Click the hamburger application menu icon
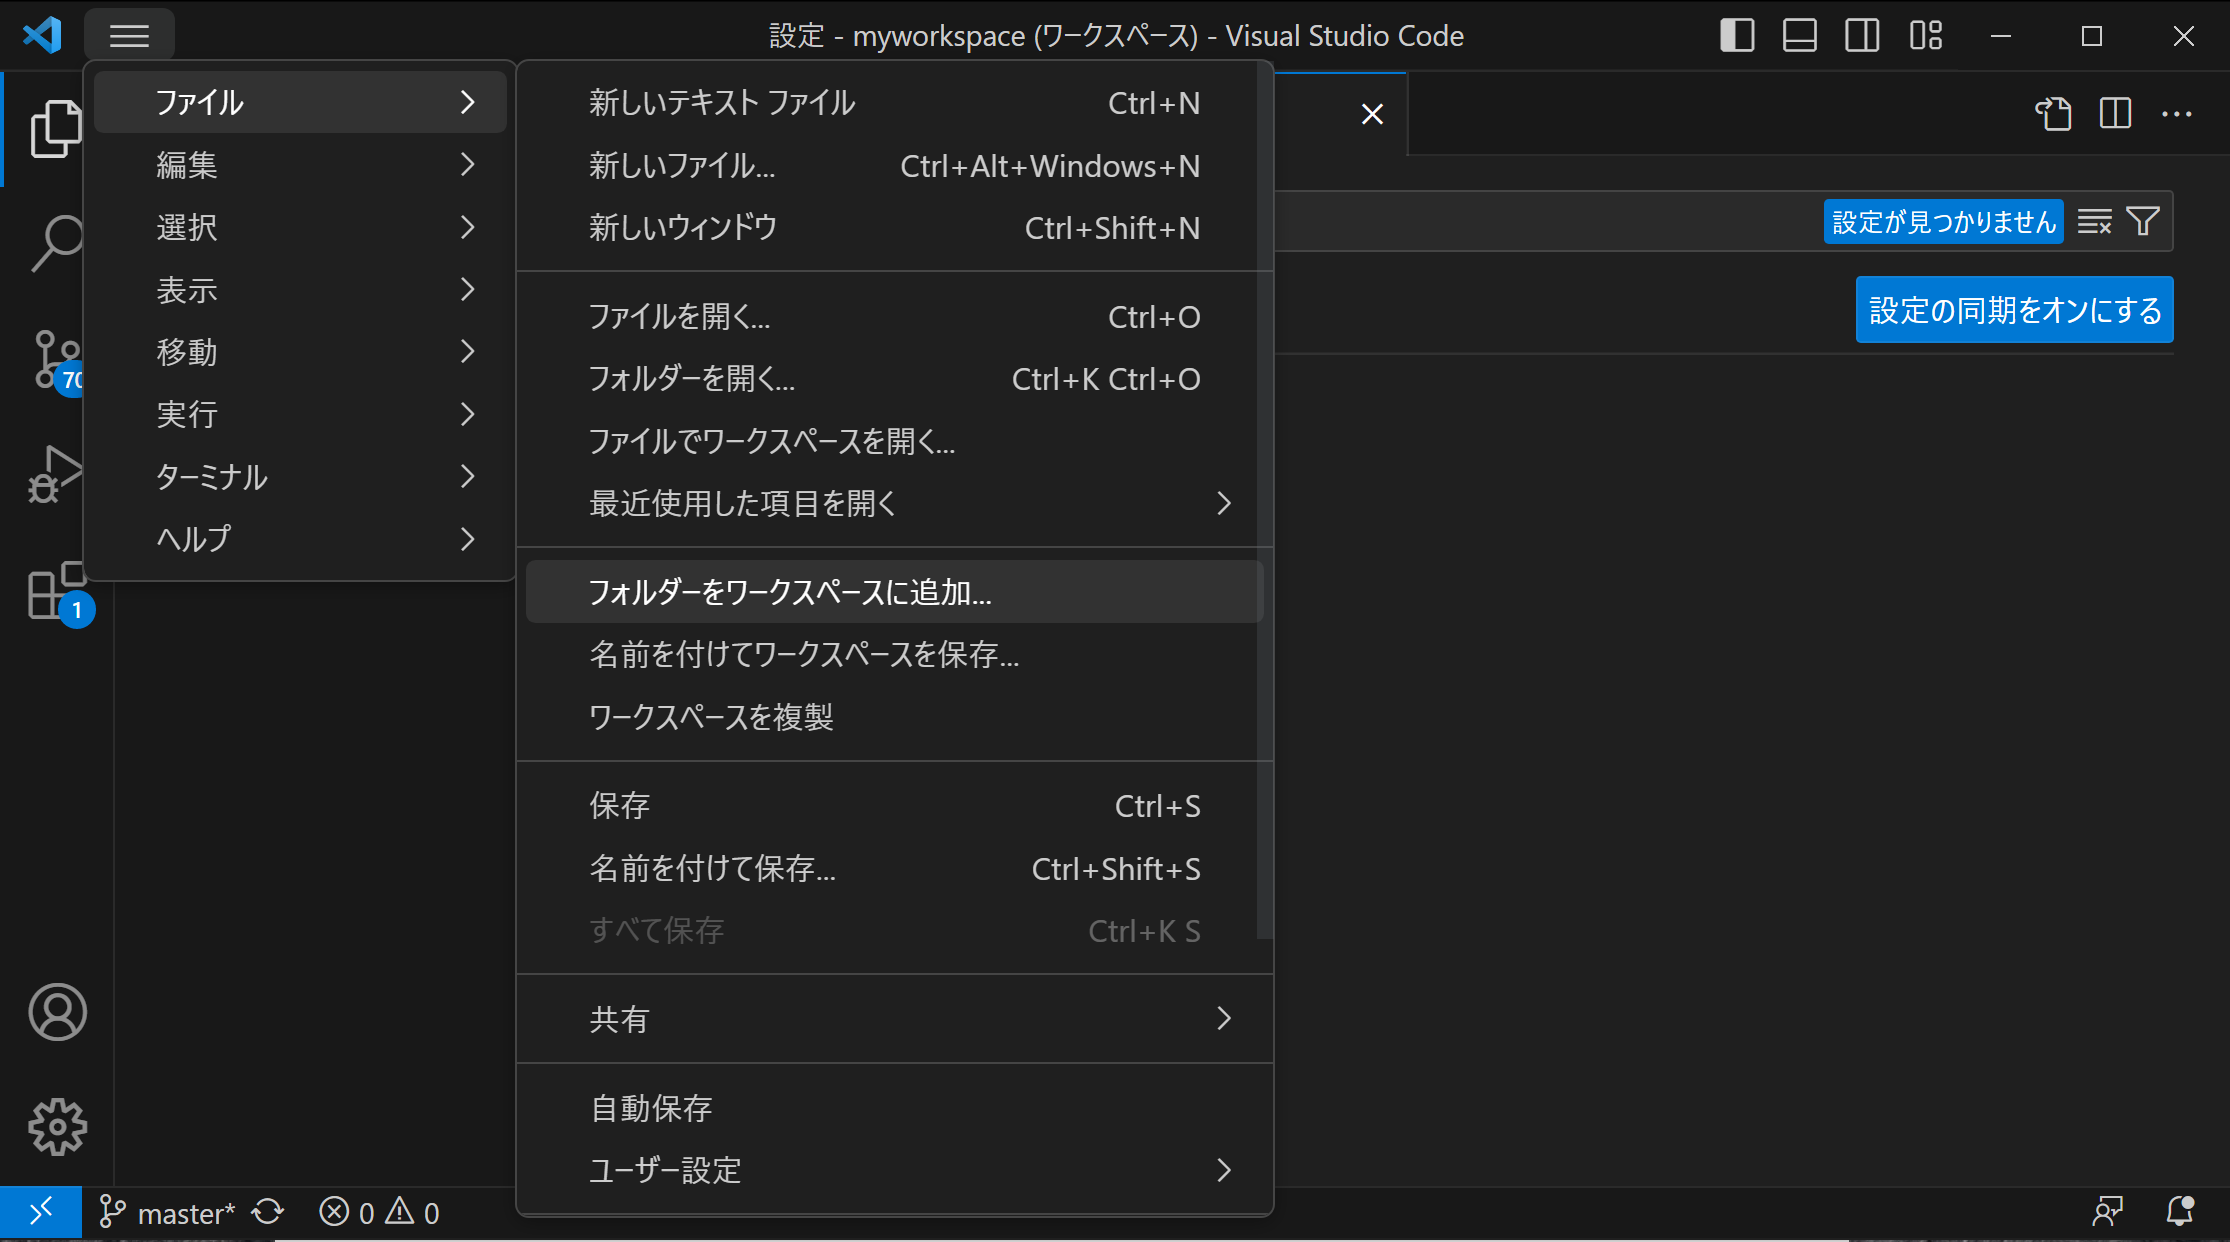2230x1242 pixels. pos(130,36)
